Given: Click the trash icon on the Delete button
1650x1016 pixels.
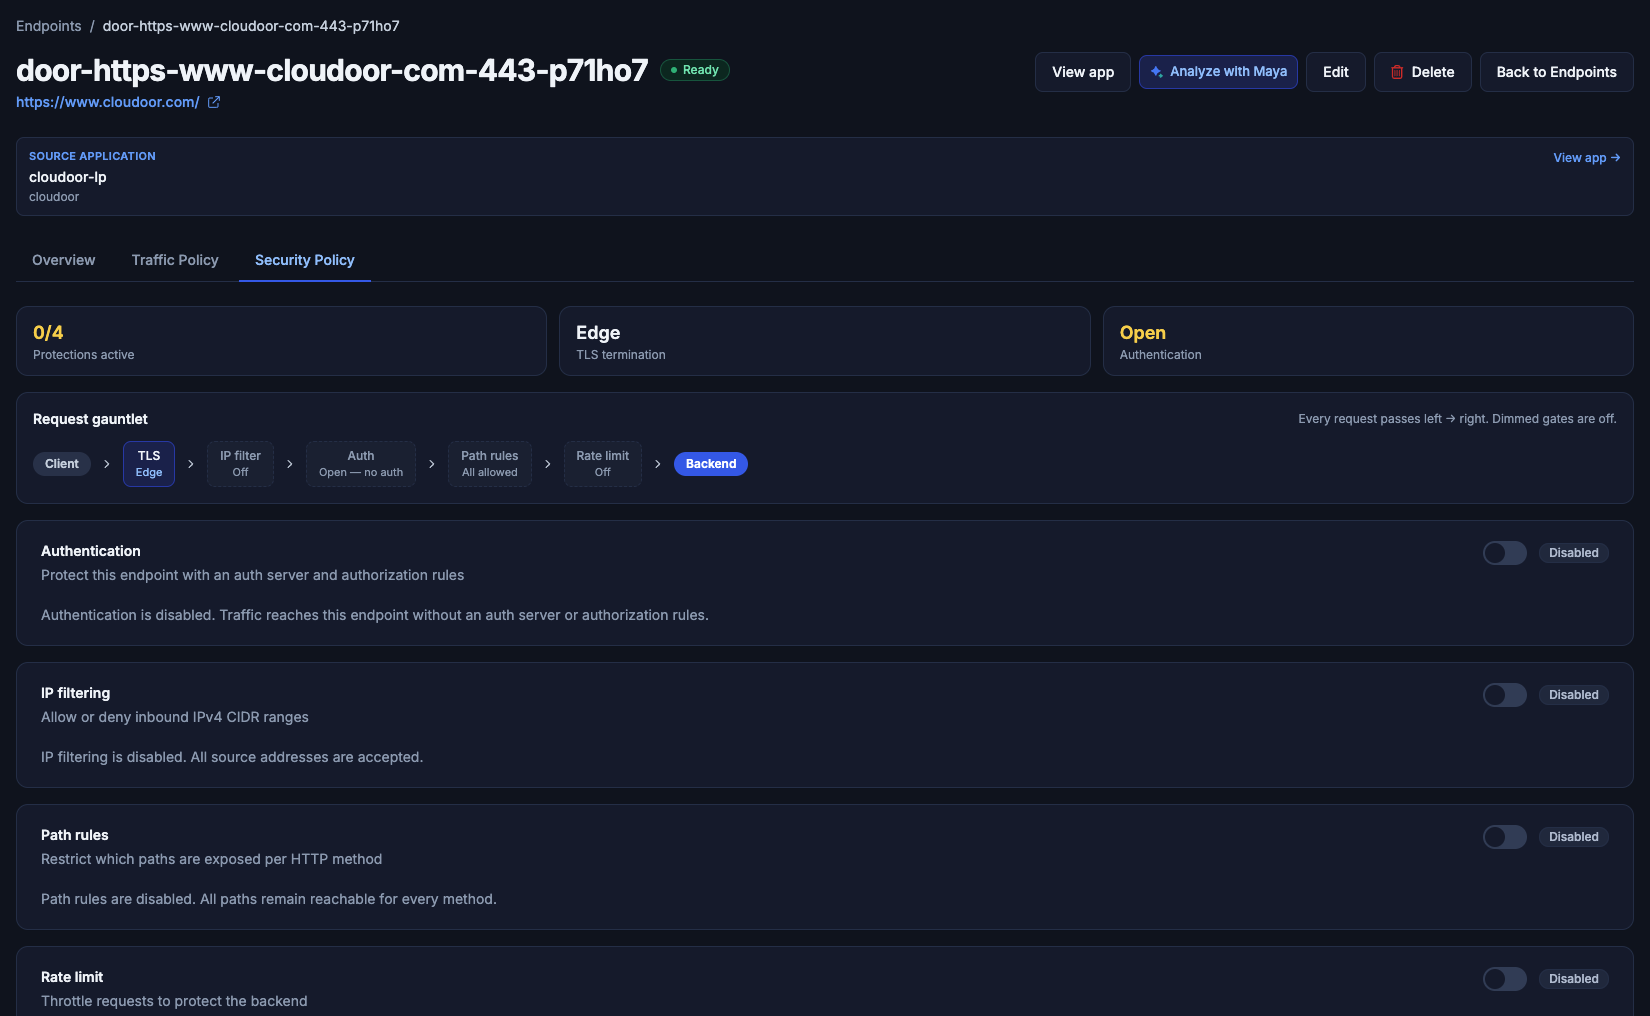Looking at the screenshot, I should (x=1397, y=72).
